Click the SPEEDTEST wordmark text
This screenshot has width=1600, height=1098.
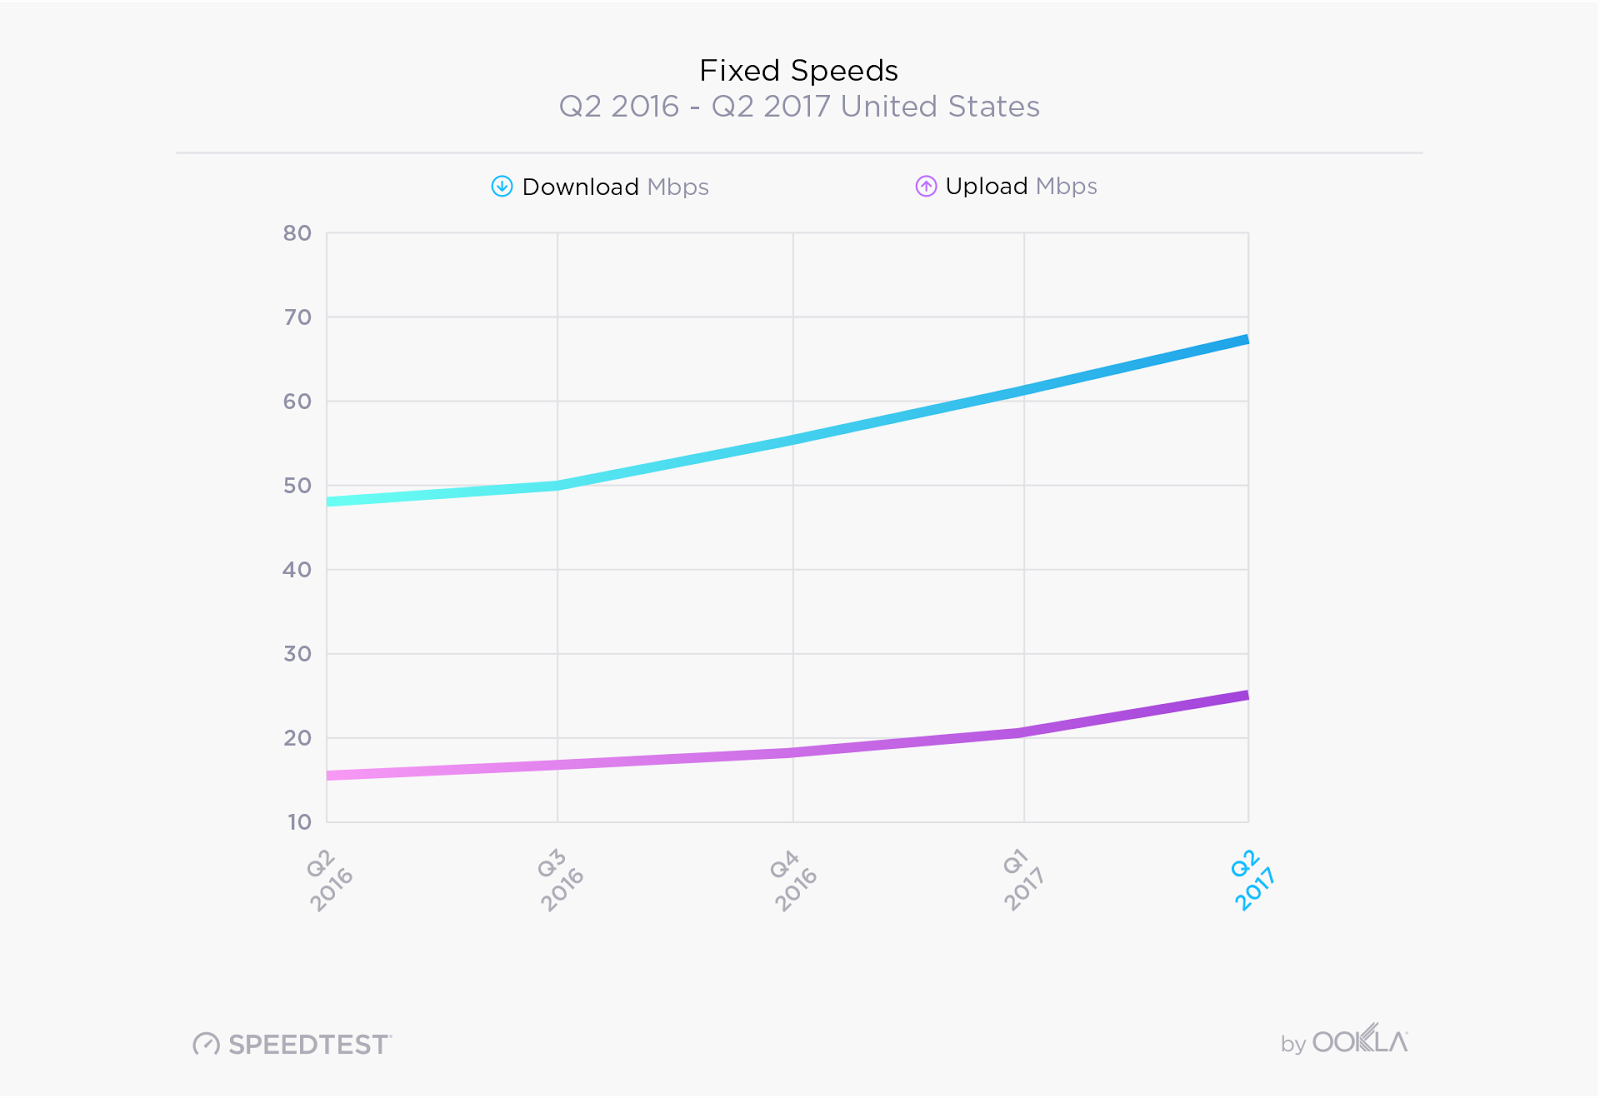[309, 1045]
